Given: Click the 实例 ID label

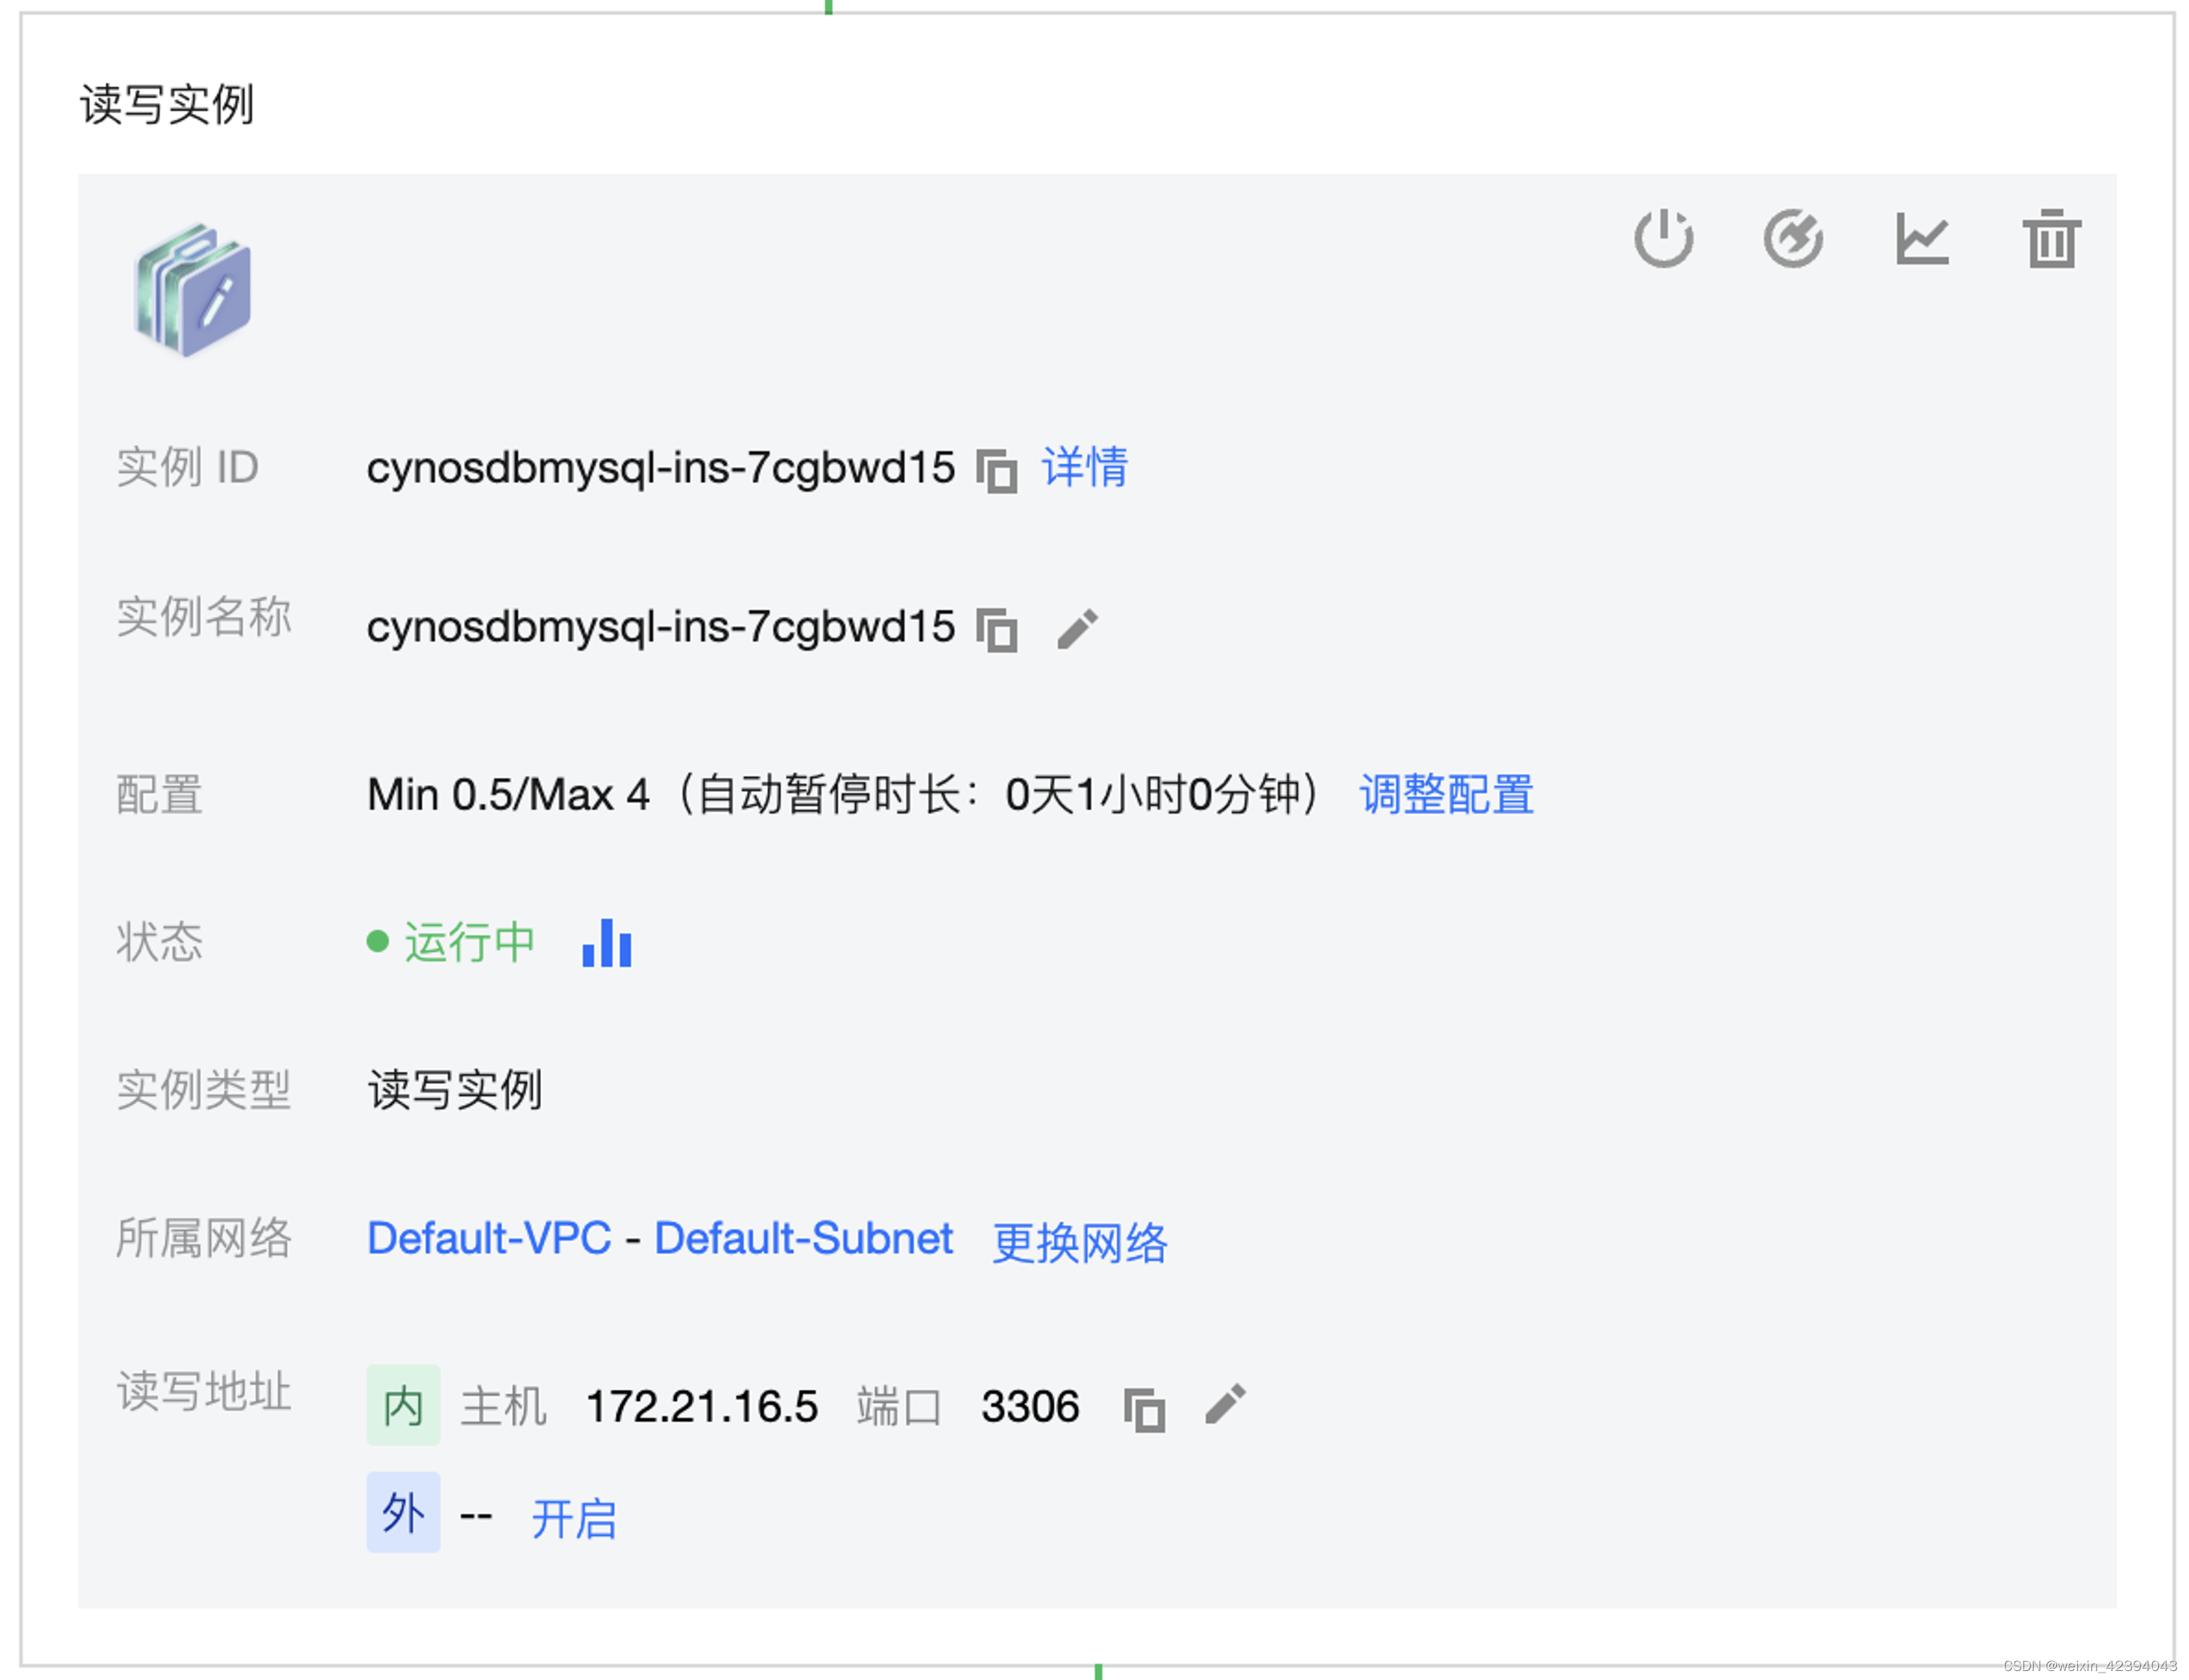Looking at the screenshot, I should pyautogui.click(x=188, y=467).
